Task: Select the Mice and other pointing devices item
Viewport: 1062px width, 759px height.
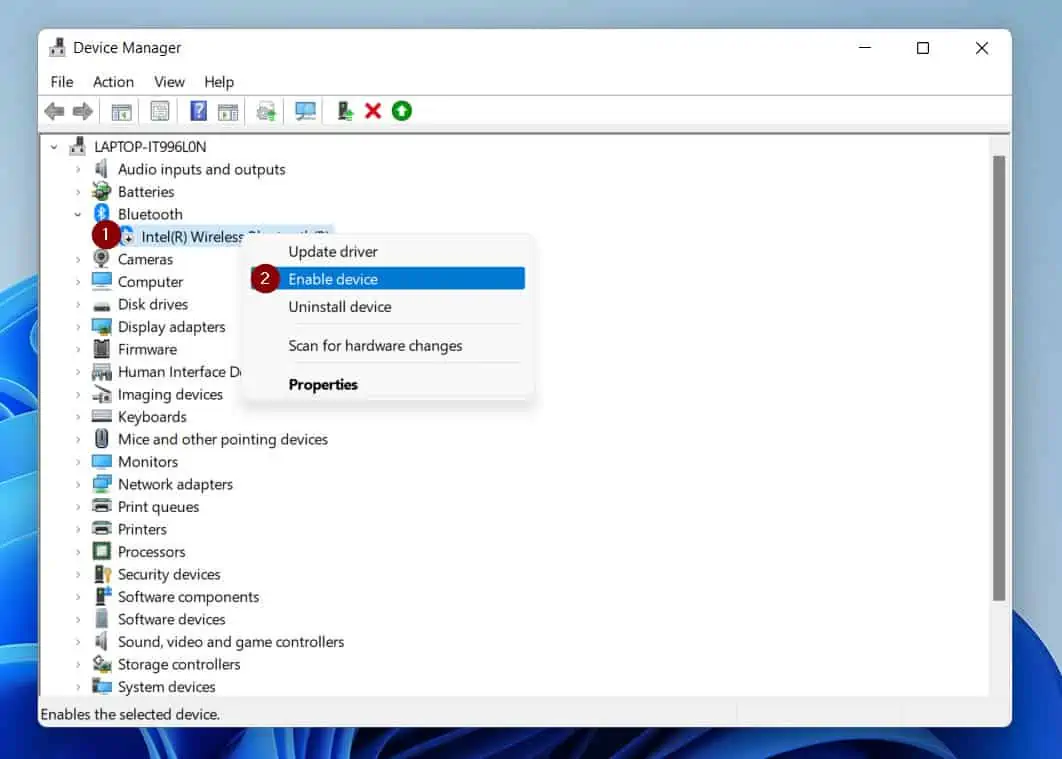Action: click(x=222, y=439)
